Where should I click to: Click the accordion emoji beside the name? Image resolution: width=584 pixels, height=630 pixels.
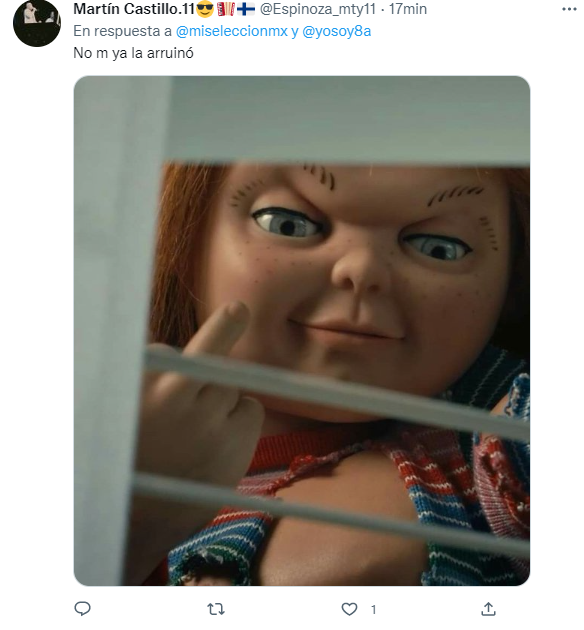(225, 9)
